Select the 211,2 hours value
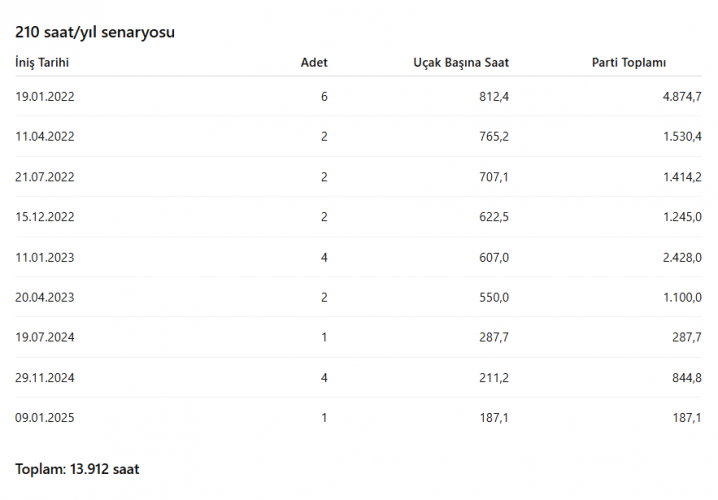Screen dimensions: 718x500 [494, 378]
